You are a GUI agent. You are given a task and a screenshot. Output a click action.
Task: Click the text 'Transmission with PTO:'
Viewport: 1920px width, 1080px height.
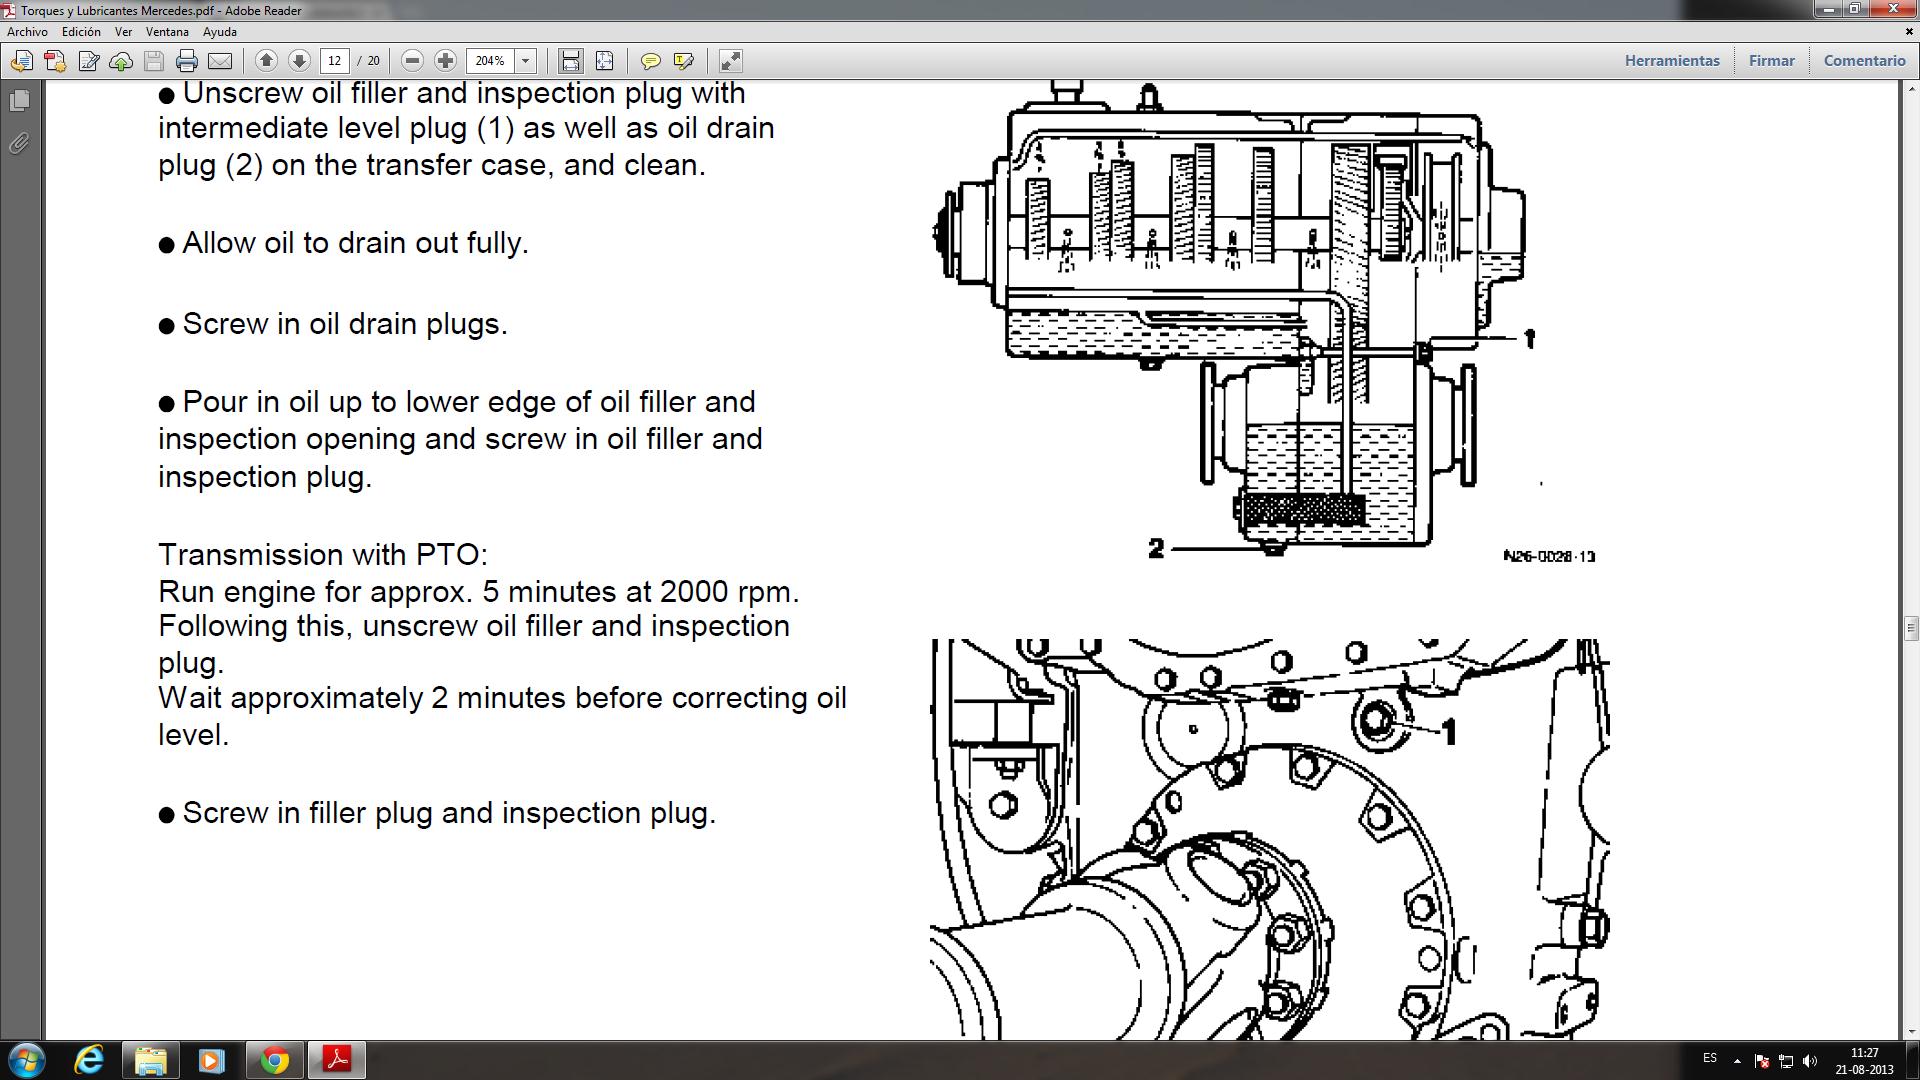[323, 555]
